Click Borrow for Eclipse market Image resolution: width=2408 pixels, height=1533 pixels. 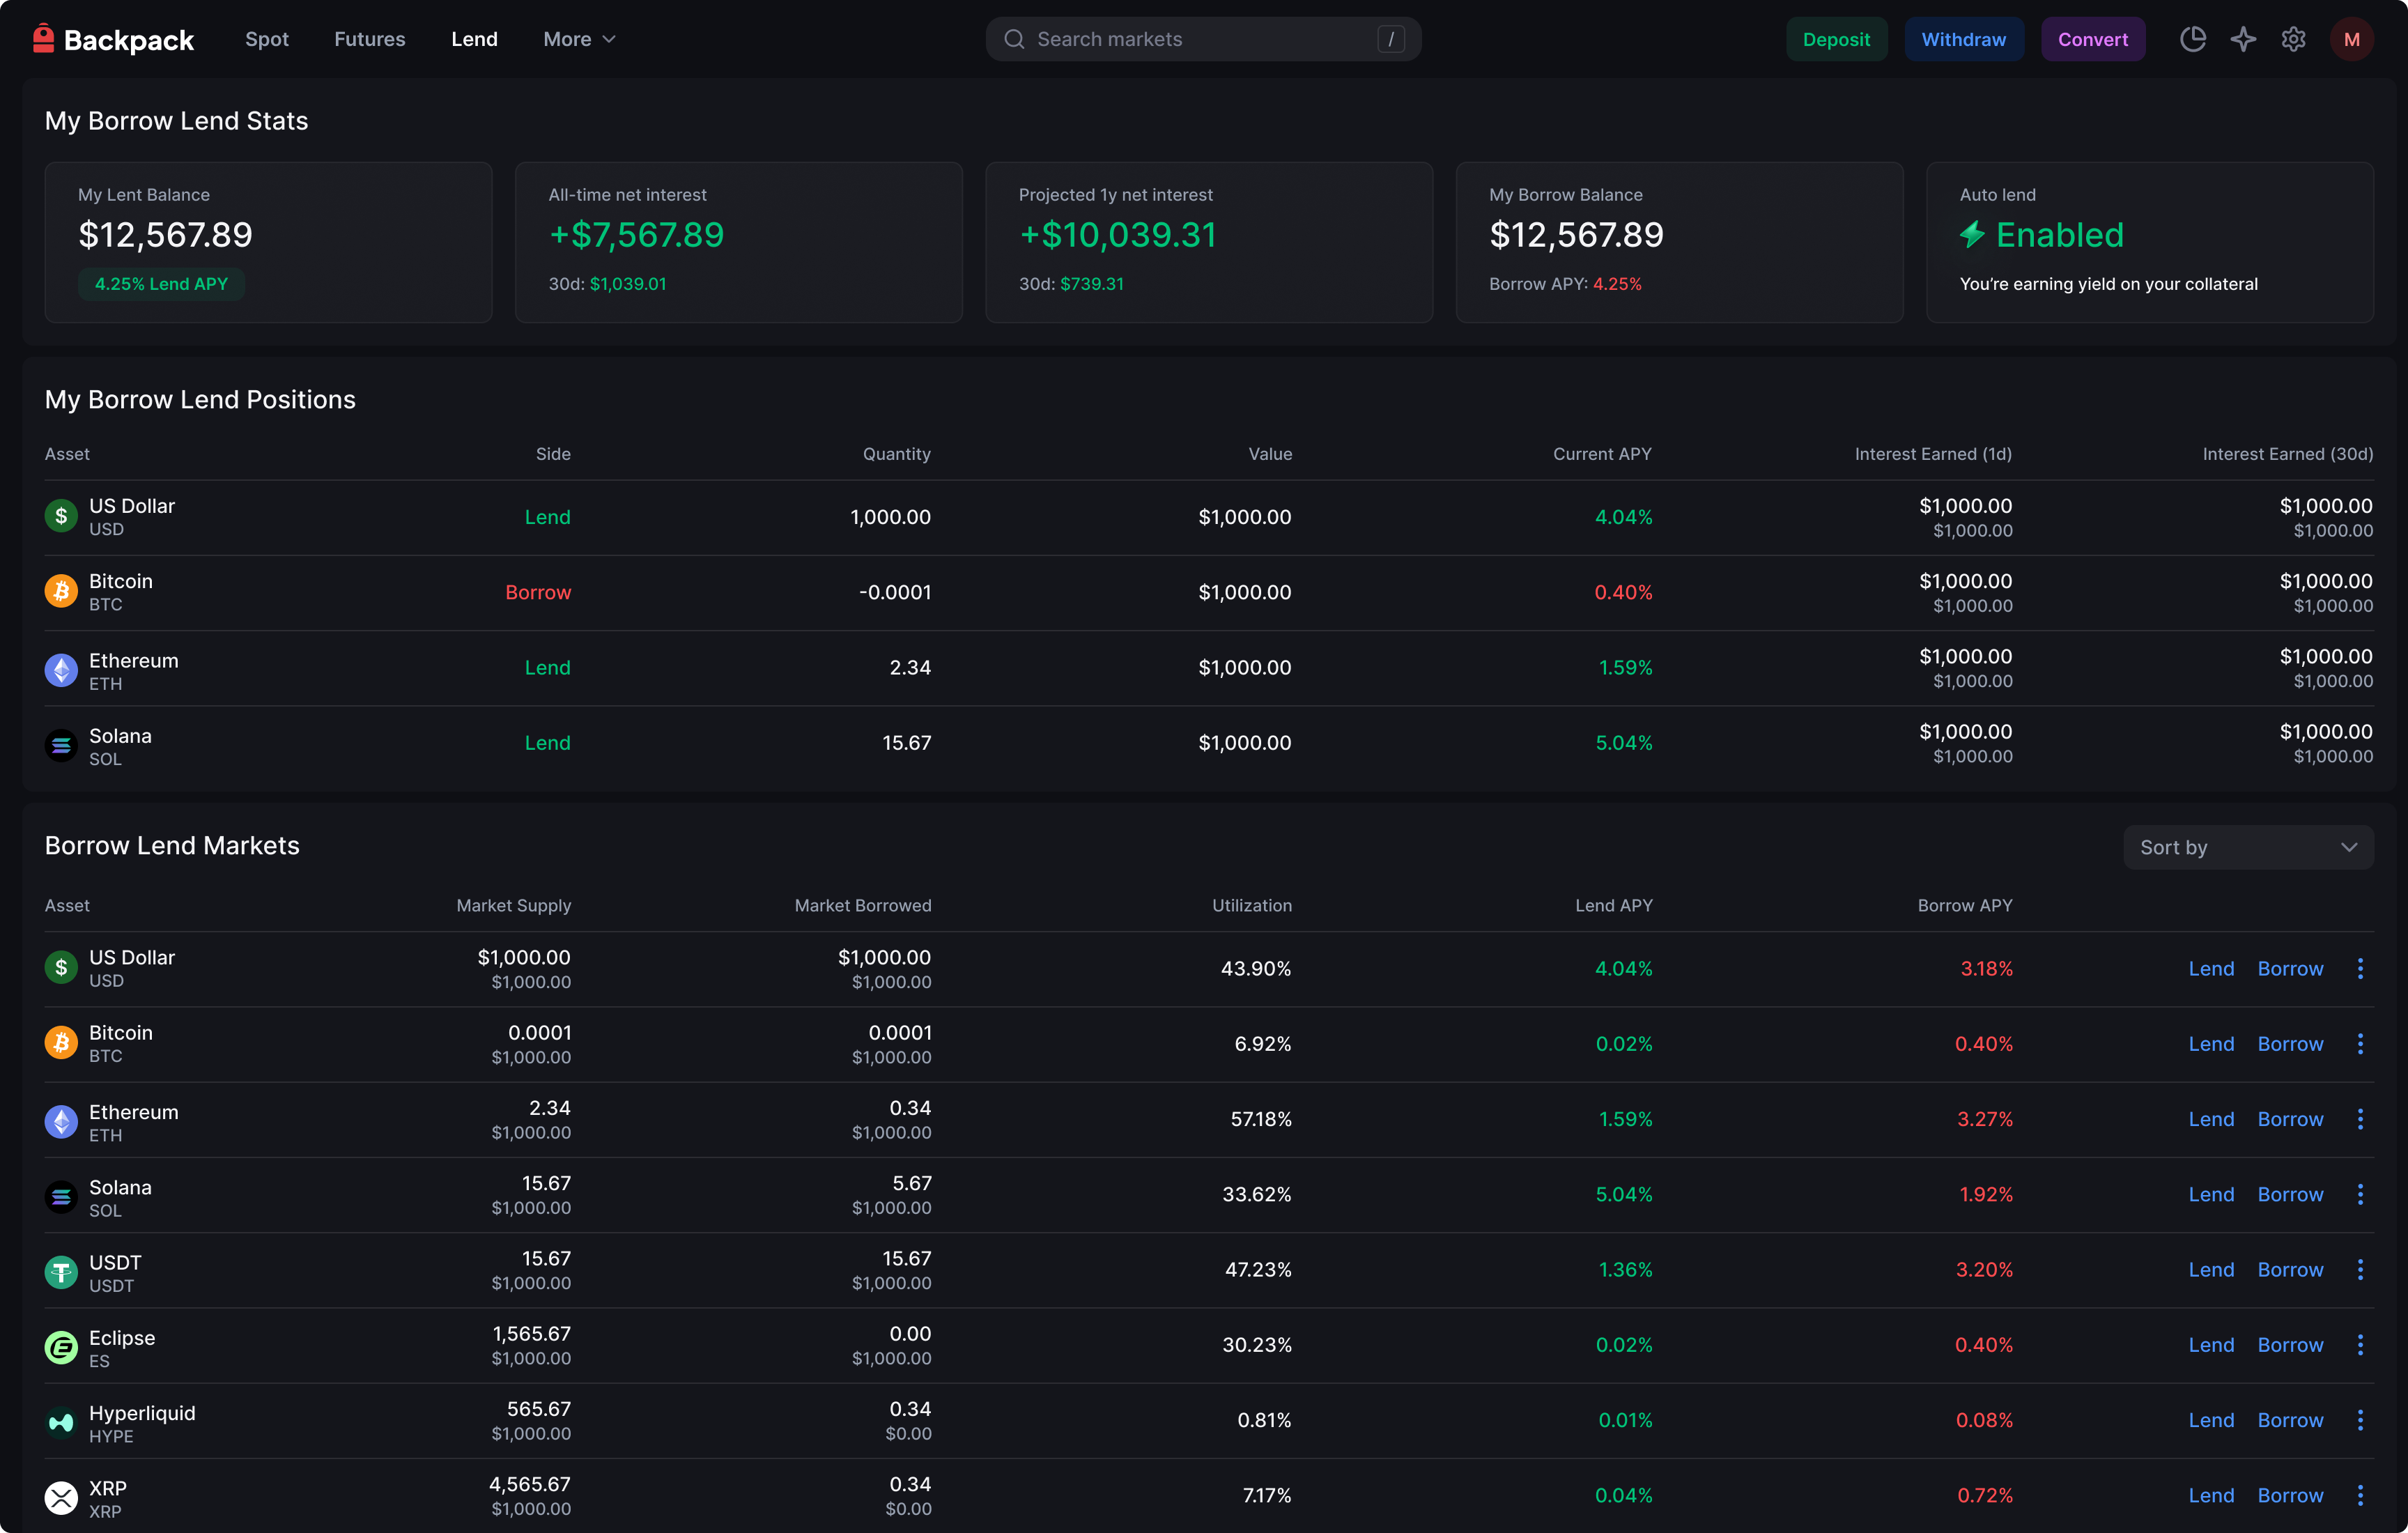[2290, 1344]
